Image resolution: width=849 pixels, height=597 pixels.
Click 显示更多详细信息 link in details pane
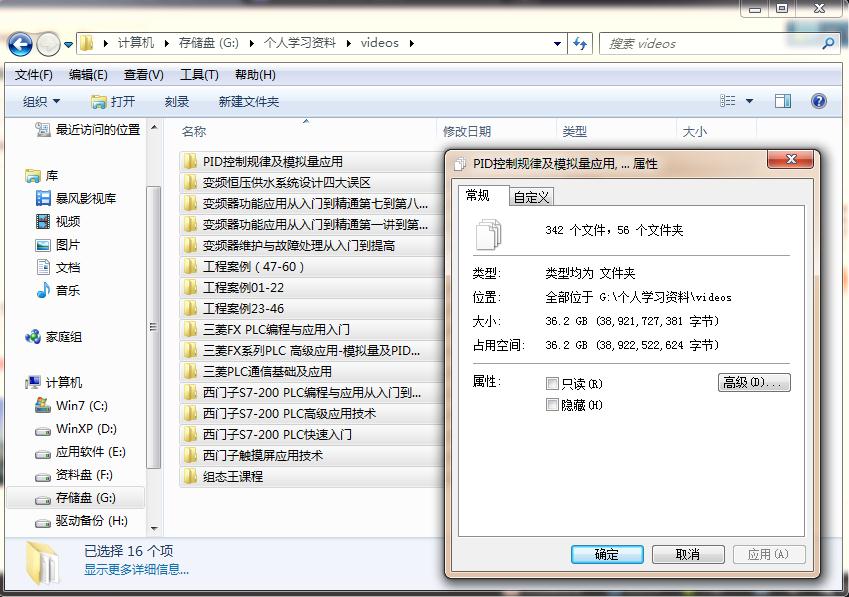point(136,570)
